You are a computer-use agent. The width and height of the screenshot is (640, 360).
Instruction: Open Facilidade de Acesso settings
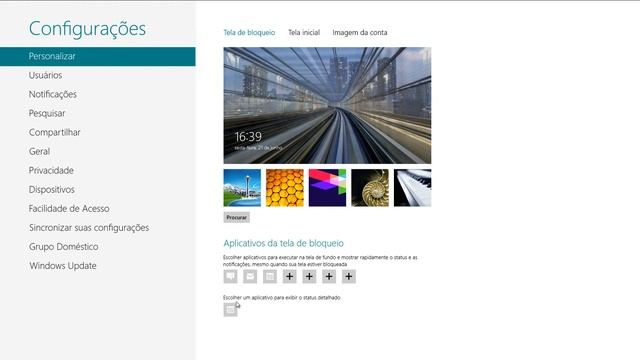coord(69,209)
